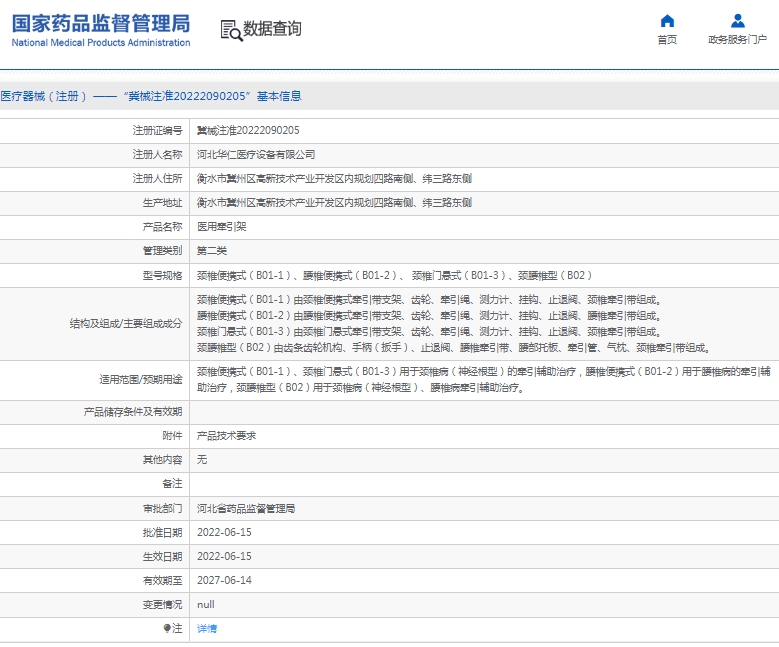779x647 pixels.
Task: Click the 生产地址 address value
Action: tap(334, 203)
